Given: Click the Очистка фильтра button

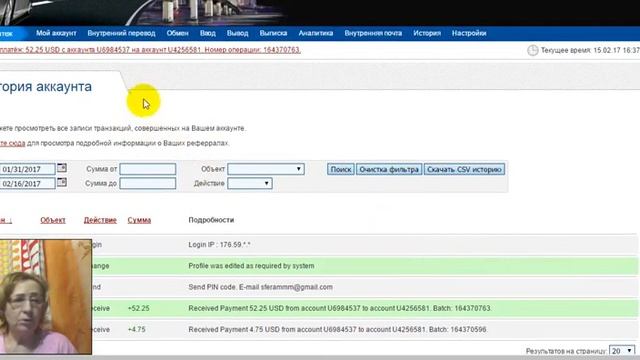Looking at the screenshot, I should click(x=389, y=169).
